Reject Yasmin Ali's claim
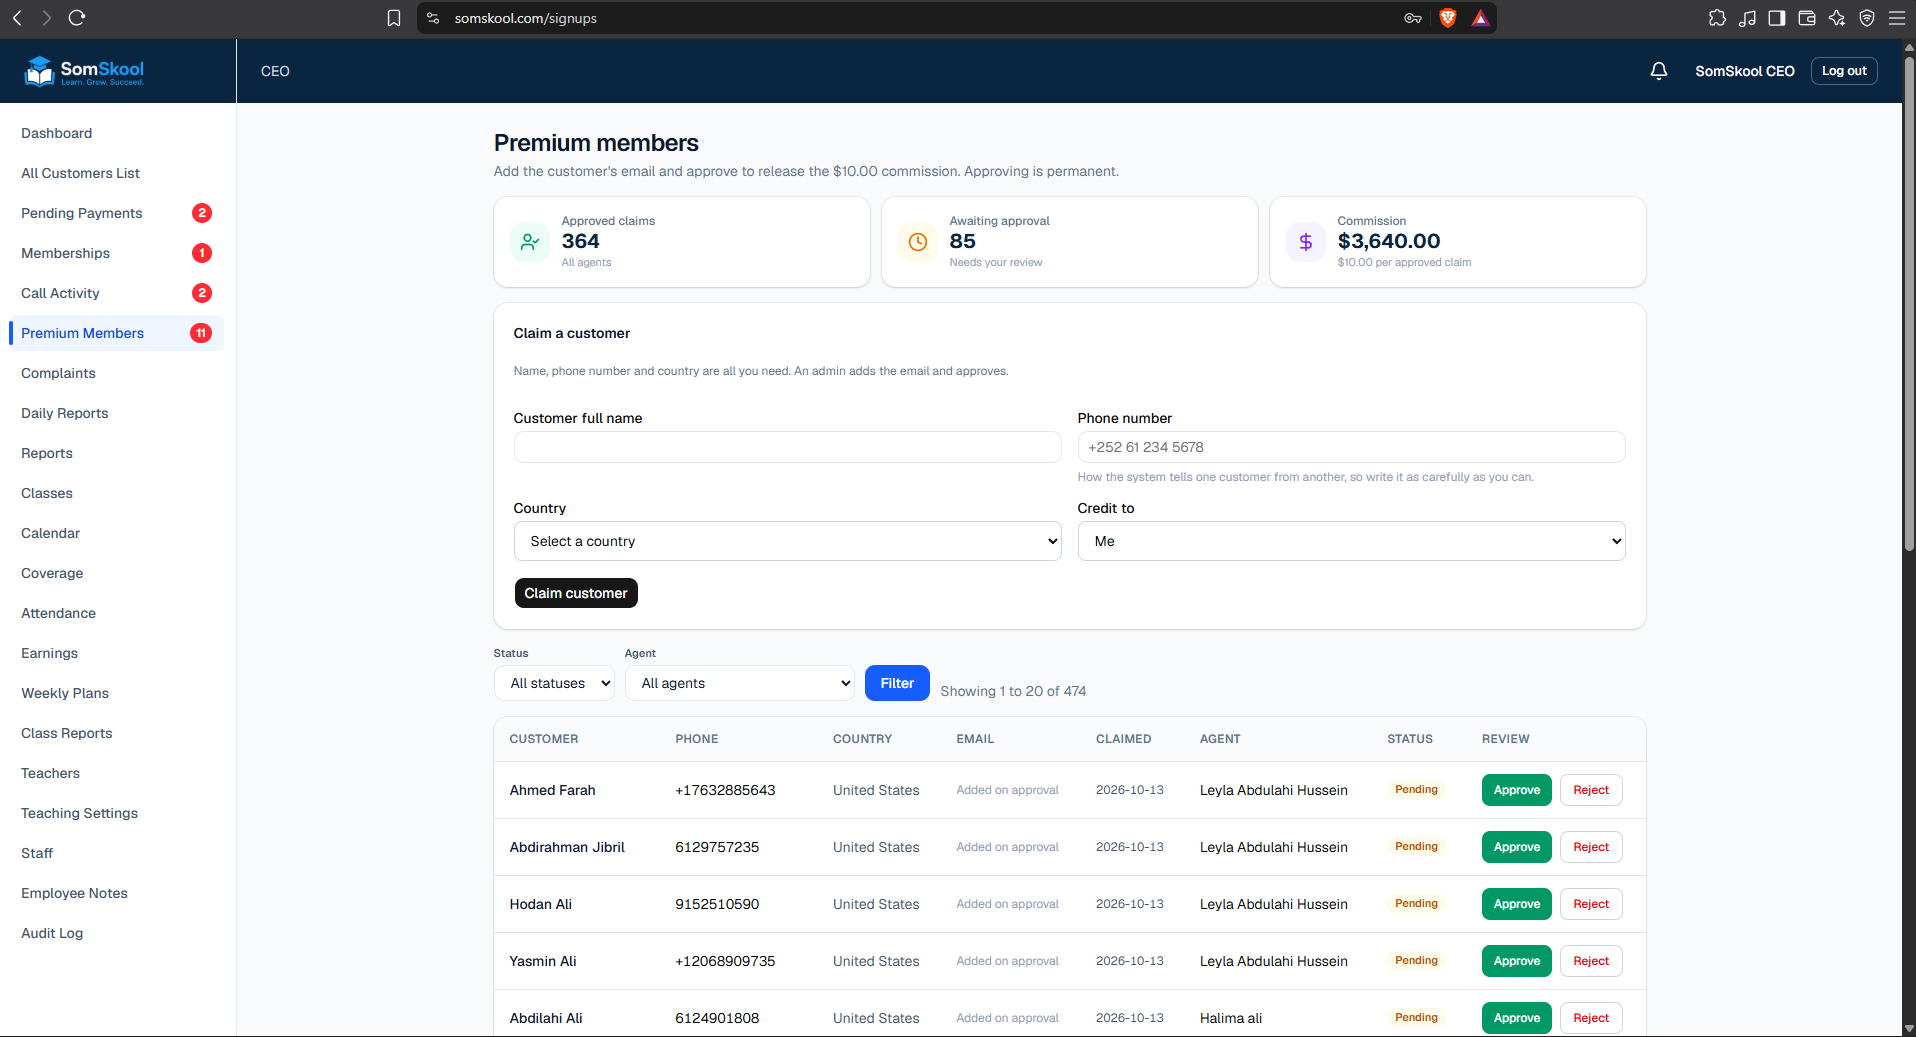This screenshot has height=1037, width=1916. pyautogui.click(x=1591, y=961)
